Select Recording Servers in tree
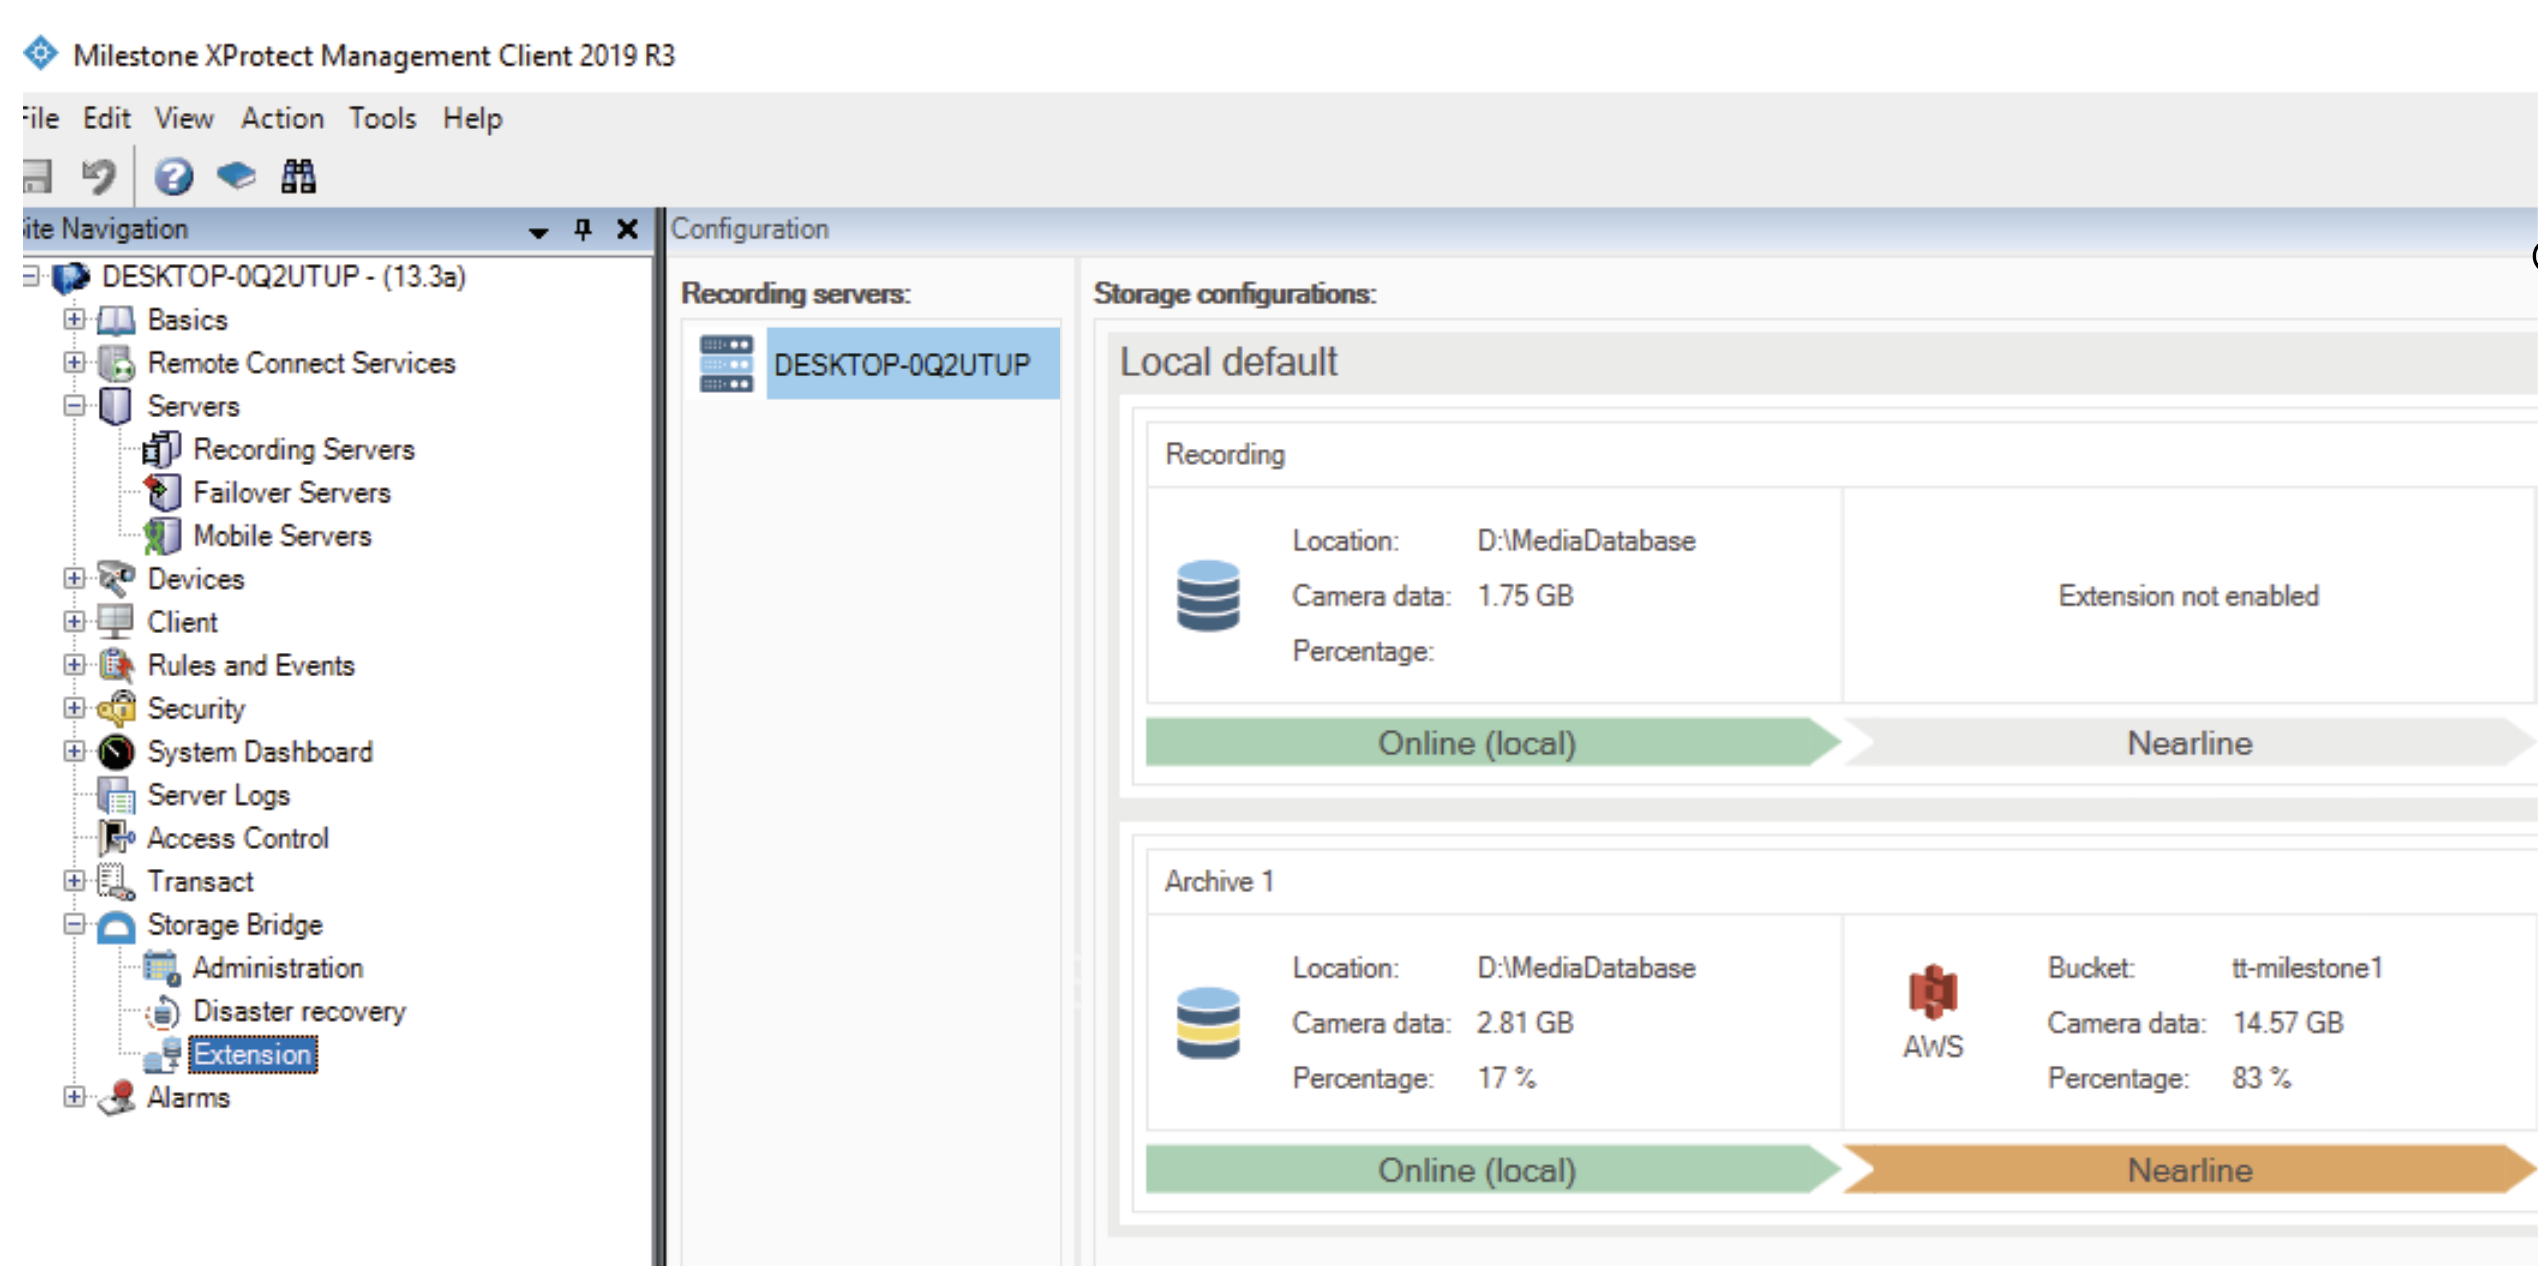 (304, 450)
